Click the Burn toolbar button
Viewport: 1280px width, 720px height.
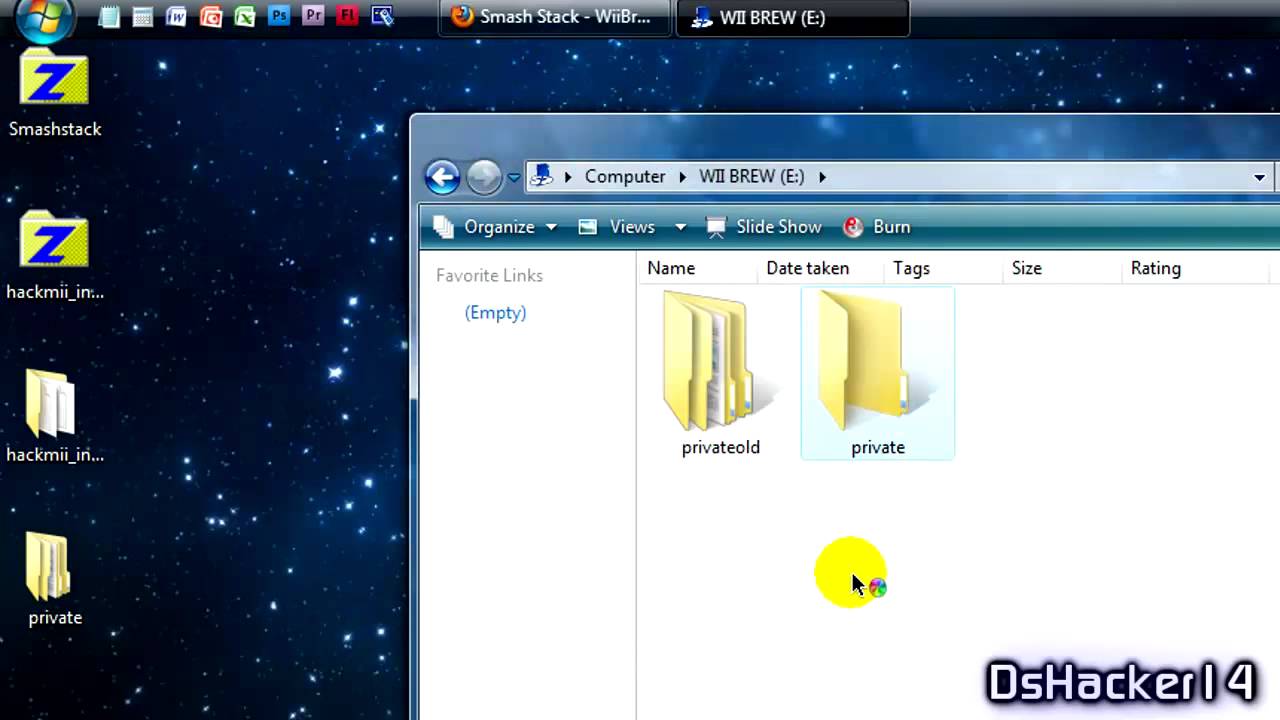[877, 227]
